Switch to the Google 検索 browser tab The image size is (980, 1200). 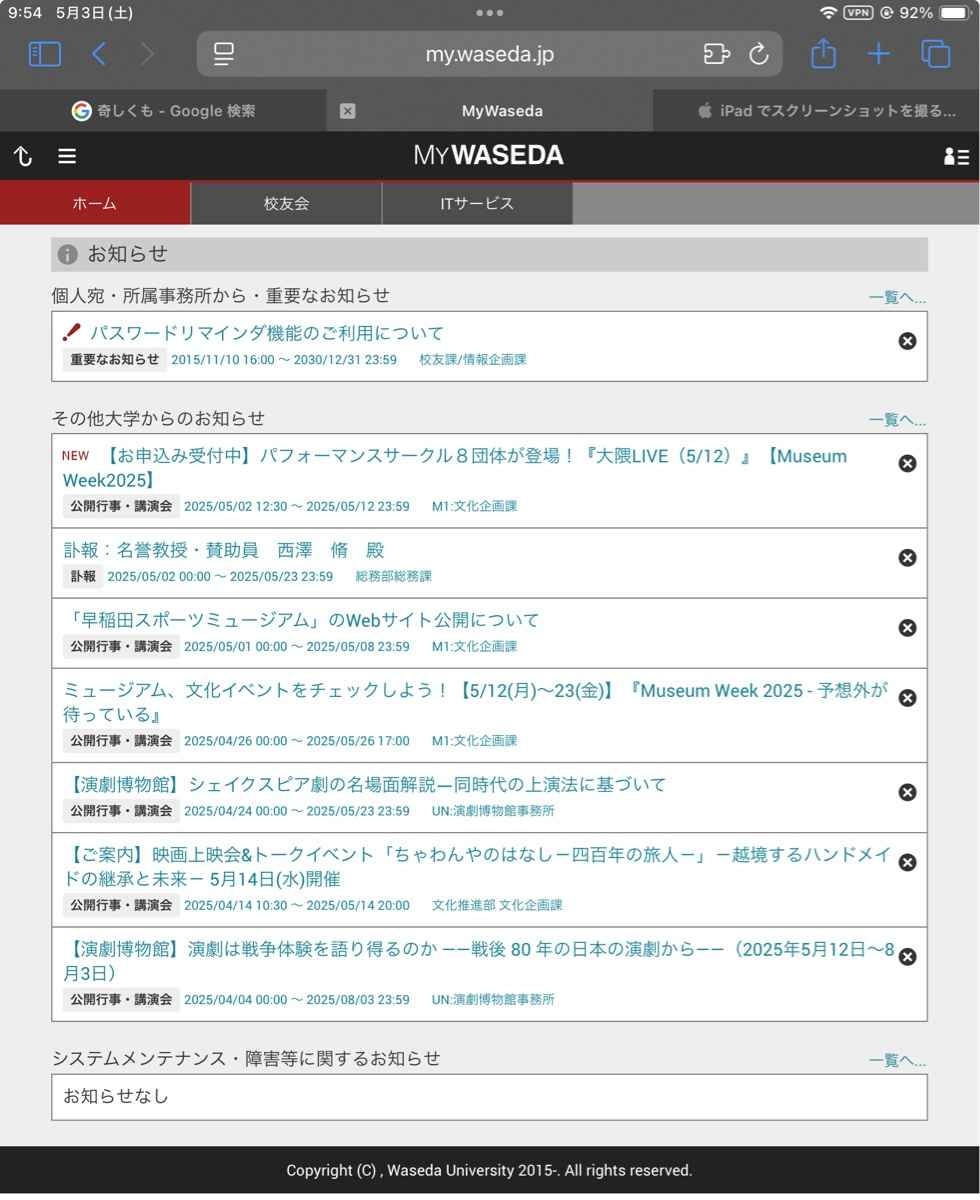(x=163, y=111)
